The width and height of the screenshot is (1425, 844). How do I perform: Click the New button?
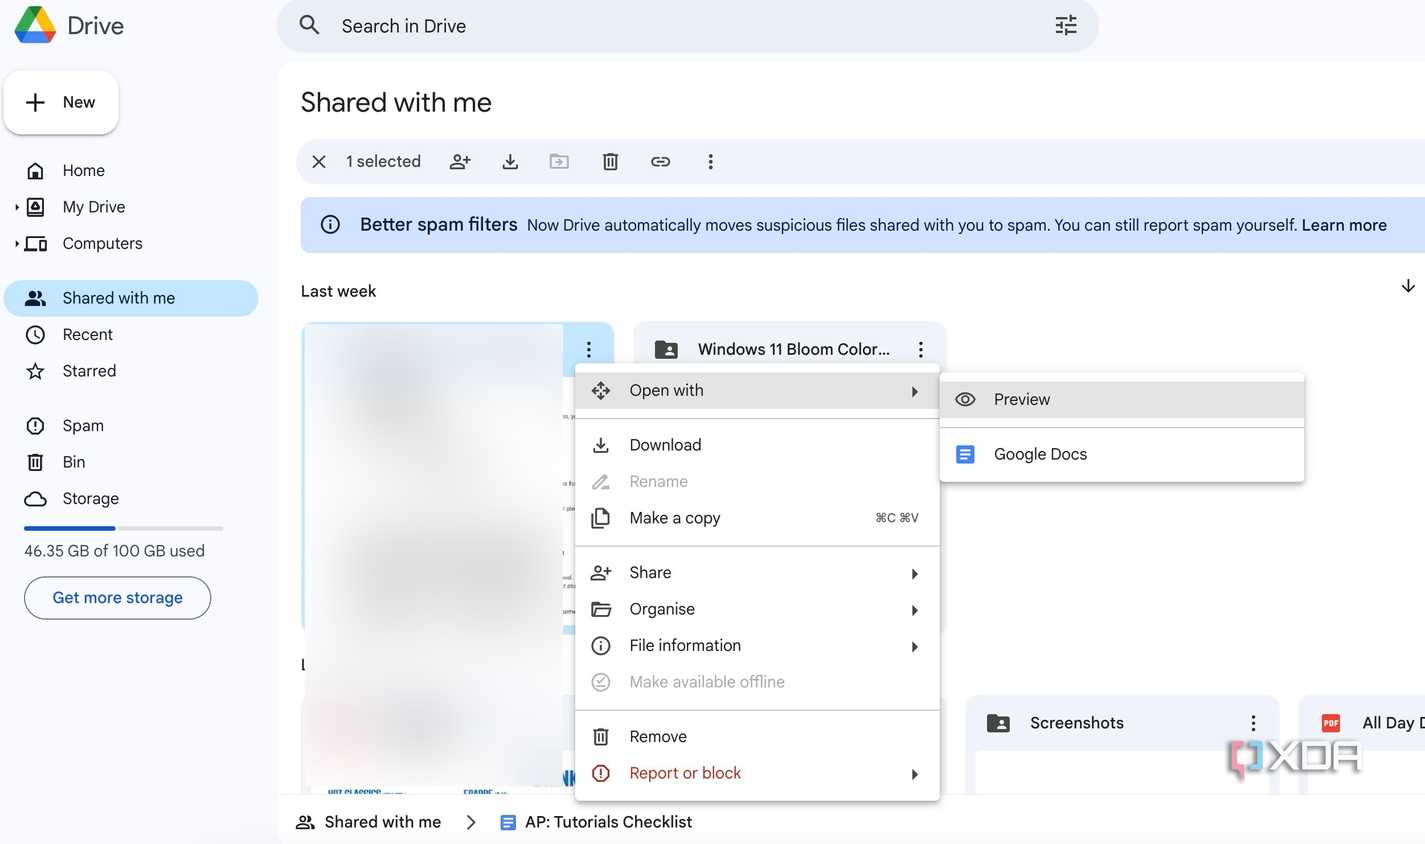[61, 102]
